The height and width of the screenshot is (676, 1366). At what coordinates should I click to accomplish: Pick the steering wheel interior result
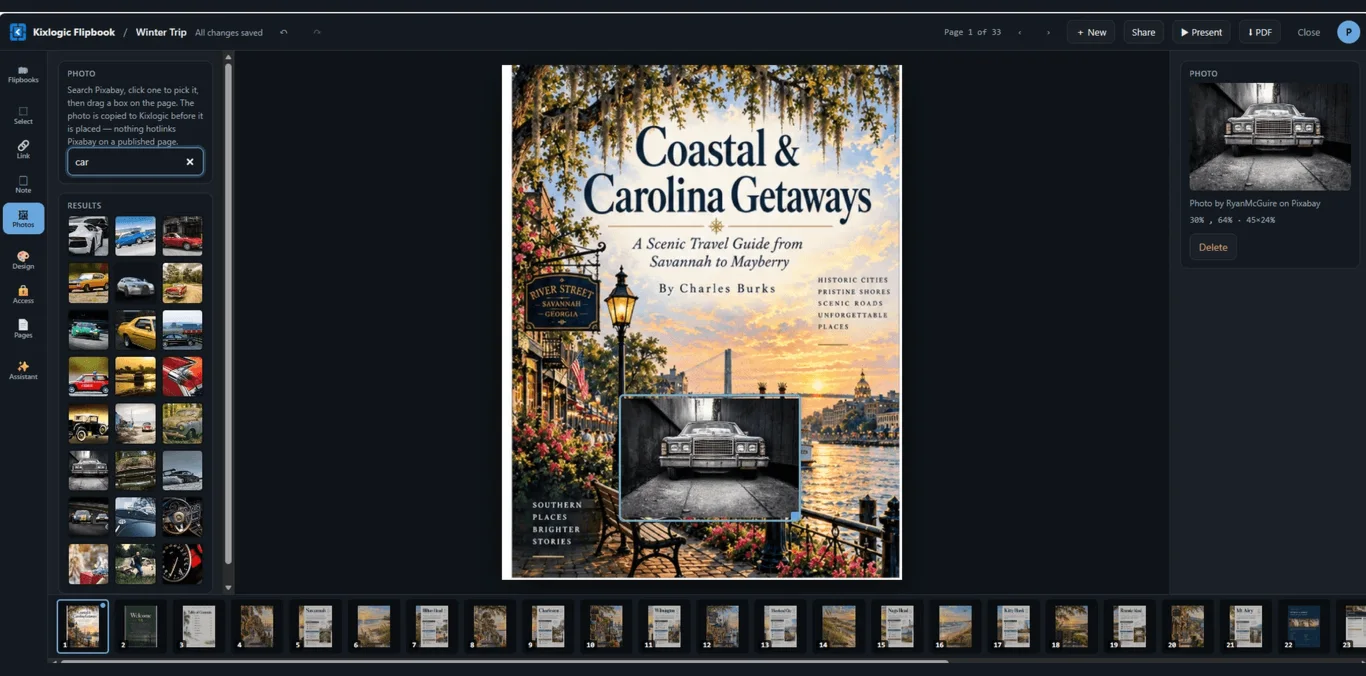tap(182, 517)
